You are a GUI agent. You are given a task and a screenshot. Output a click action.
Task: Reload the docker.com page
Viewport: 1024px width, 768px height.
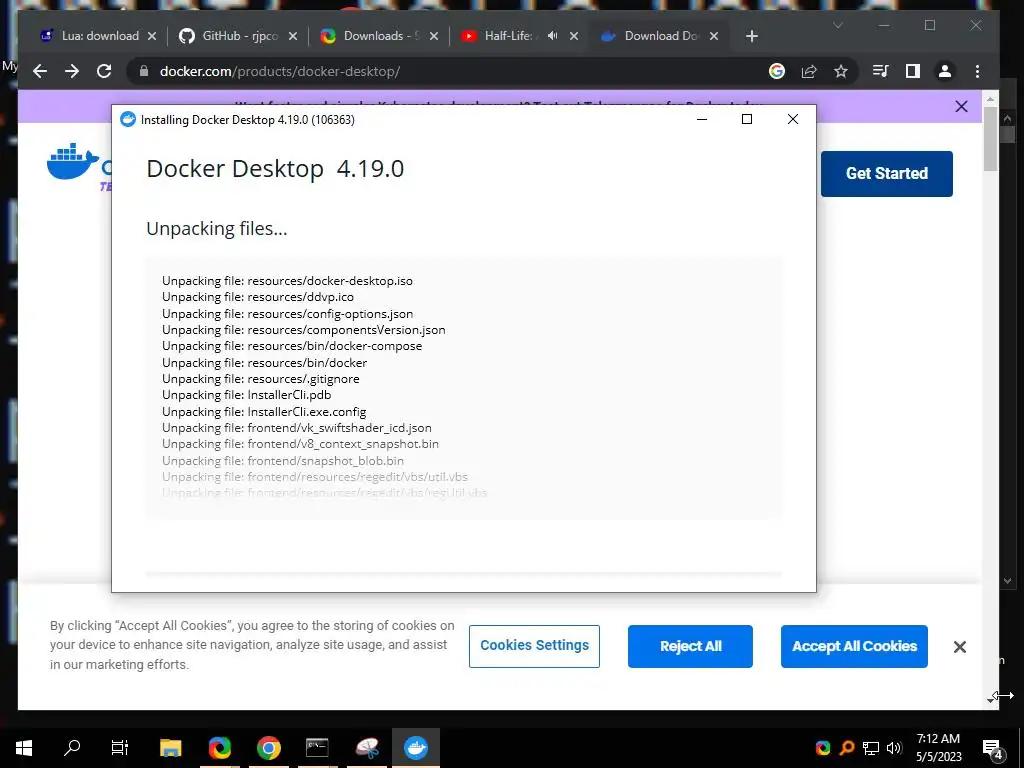tap(104, 71)
